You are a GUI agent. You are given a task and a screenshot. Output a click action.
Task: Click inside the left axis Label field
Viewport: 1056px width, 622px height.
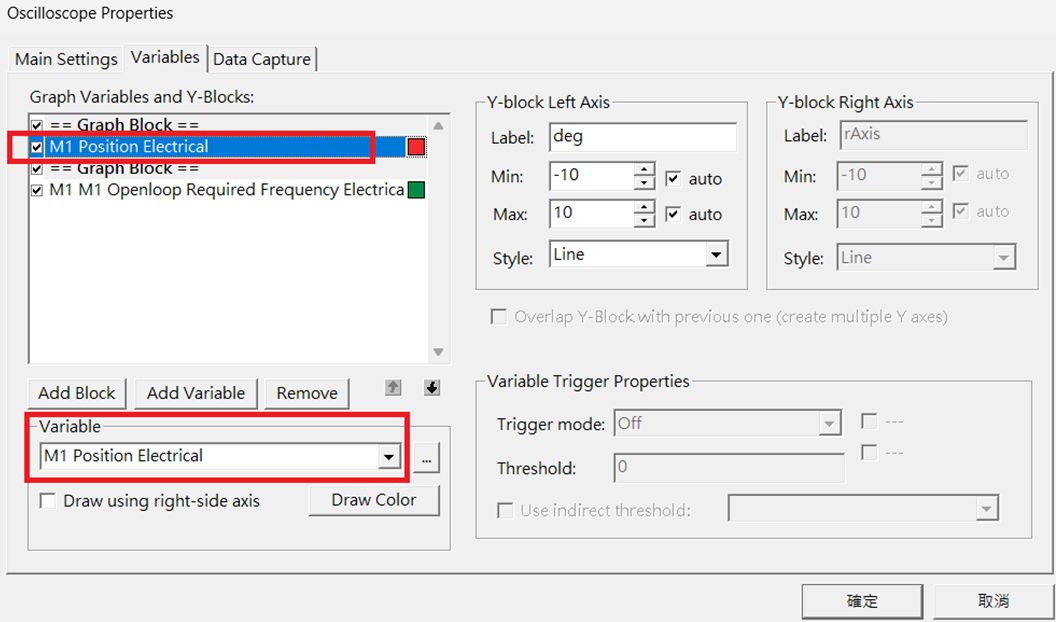[x=642, y=137]
